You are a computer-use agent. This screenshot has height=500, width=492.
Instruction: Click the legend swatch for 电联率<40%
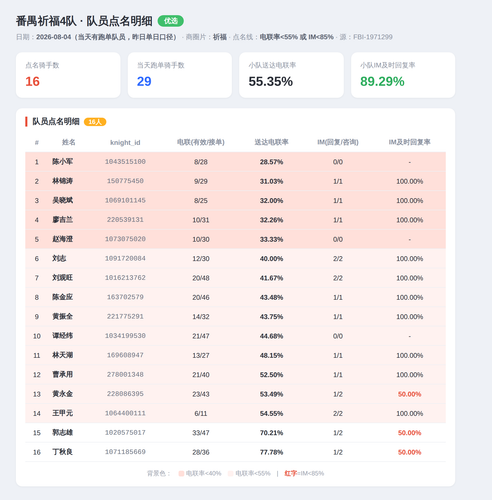click(x=181, y=473)
